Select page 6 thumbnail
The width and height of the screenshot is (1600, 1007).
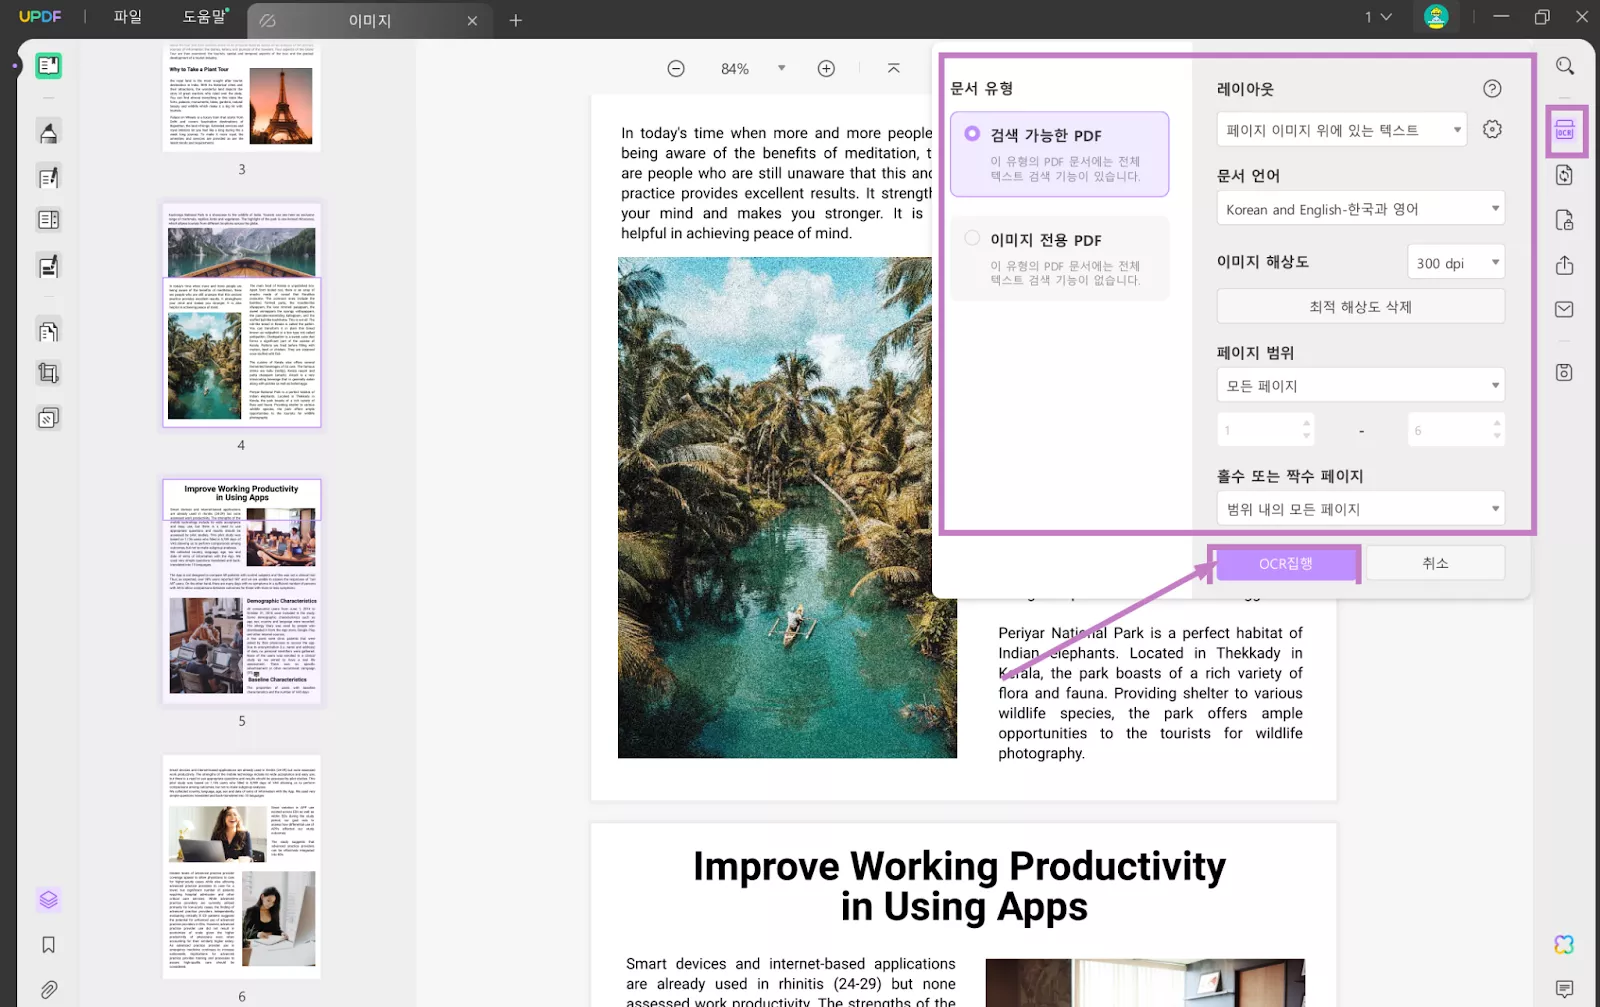(241, 866)
